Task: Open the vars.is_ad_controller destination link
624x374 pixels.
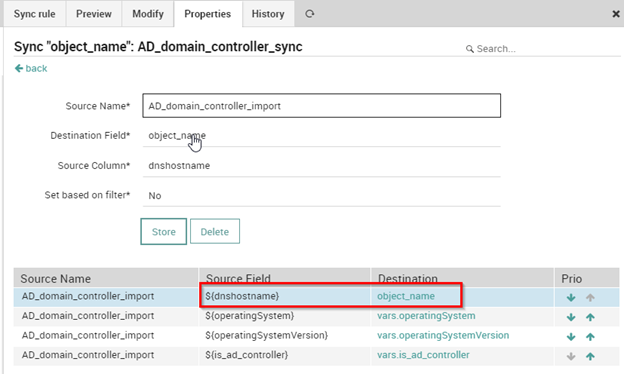Action: point(423,355)
